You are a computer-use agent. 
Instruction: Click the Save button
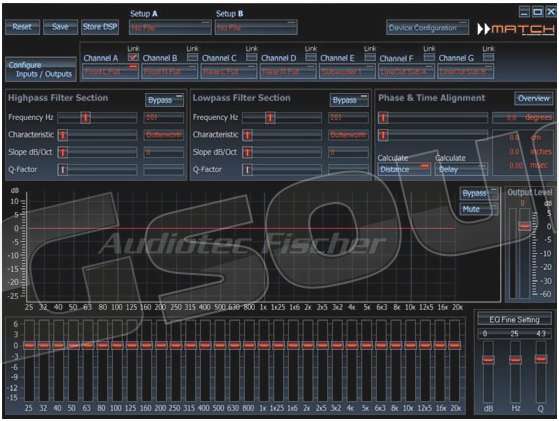[x=60, y=27]
